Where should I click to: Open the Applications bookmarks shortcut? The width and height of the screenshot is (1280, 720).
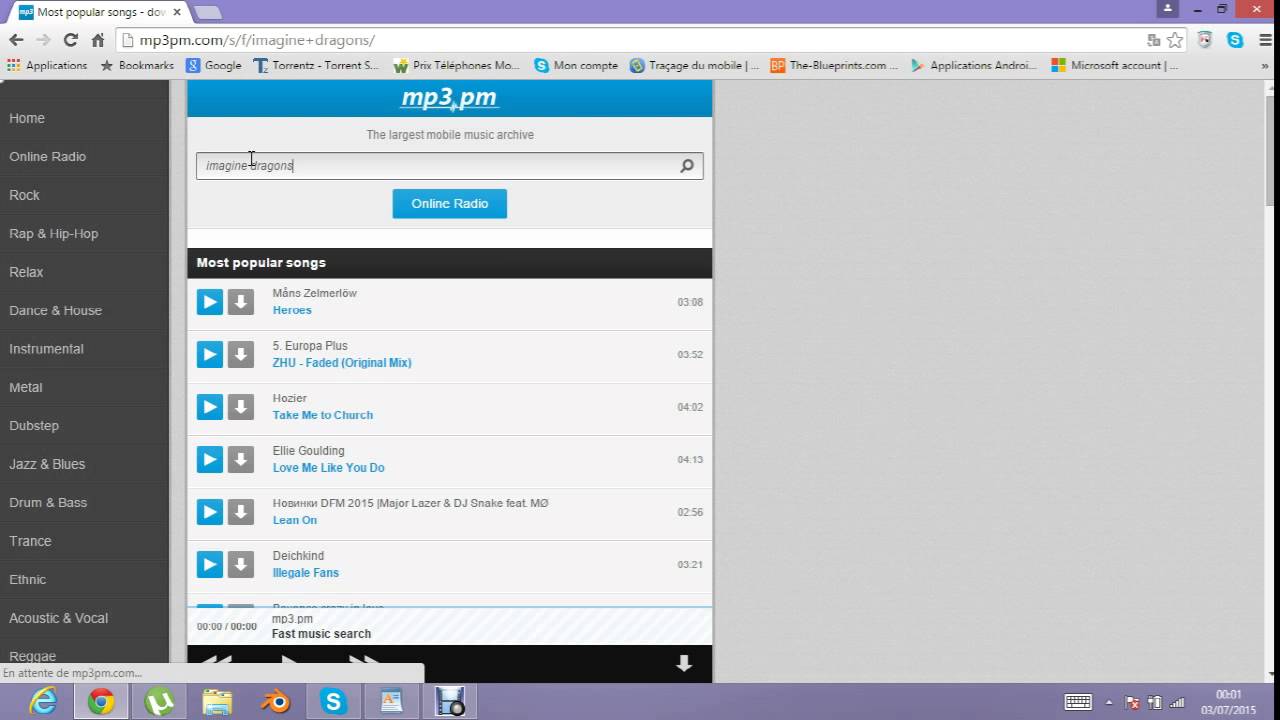click(x=48, y=65)
